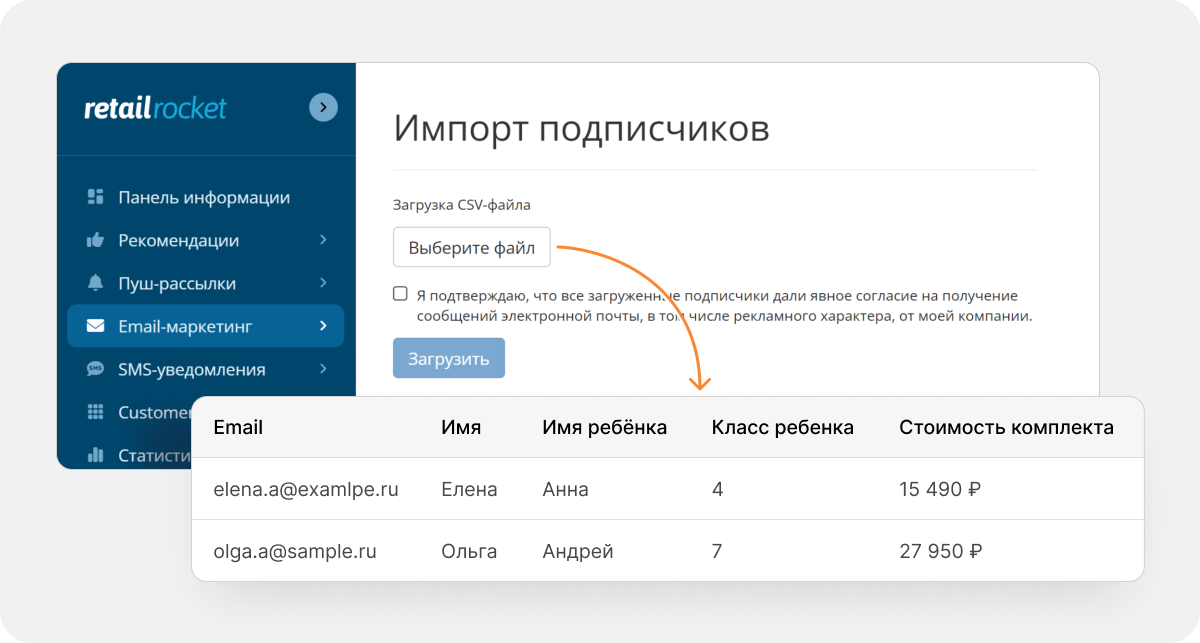Click the bell icon beside Пуш-рассылки
The height and width of the screenshot is (643, 1200).
[96, 283]
